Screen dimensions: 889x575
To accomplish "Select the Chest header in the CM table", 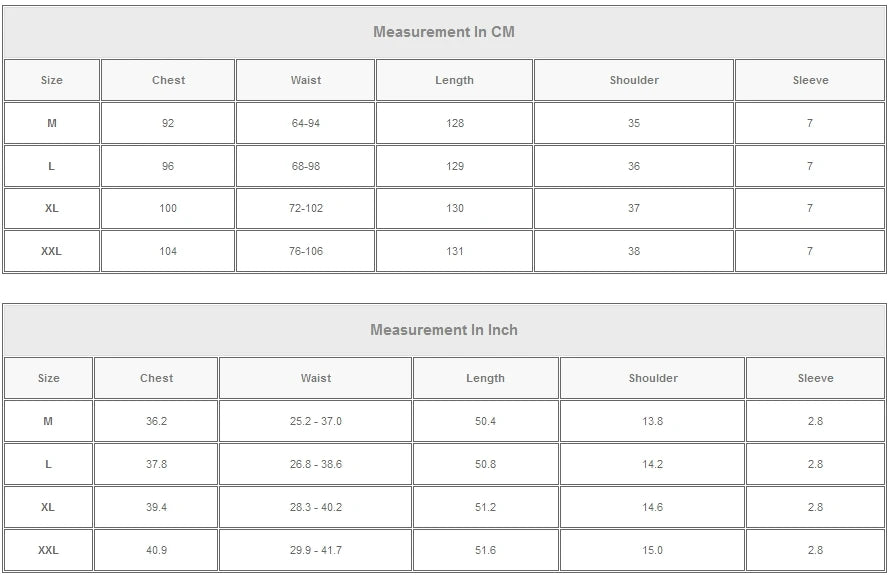I will point(168,80).
